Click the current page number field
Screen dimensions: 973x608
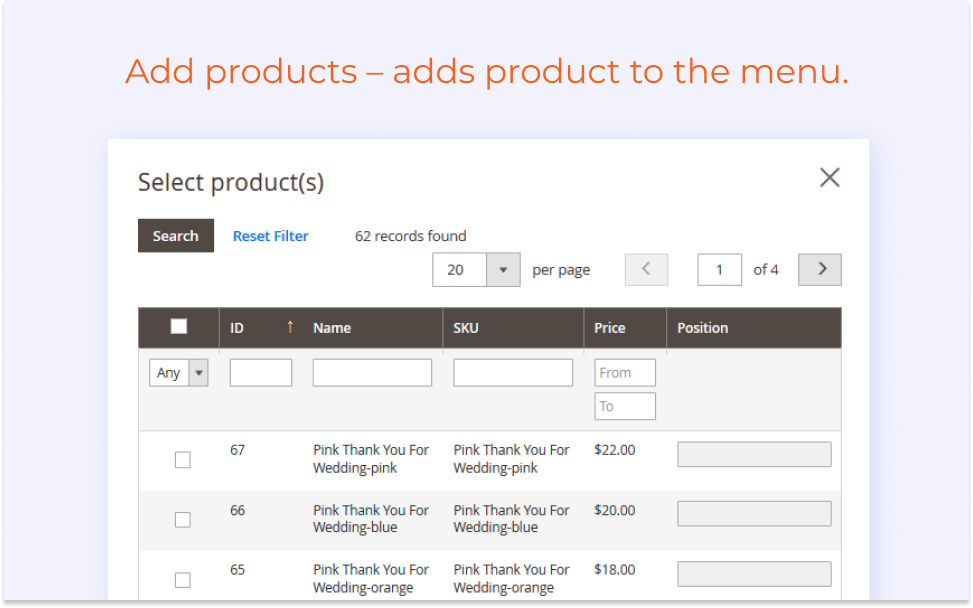719,269
